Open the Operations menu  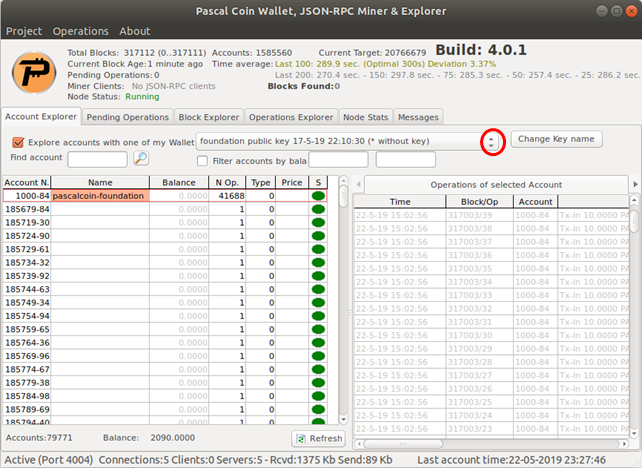click(80, 31)
